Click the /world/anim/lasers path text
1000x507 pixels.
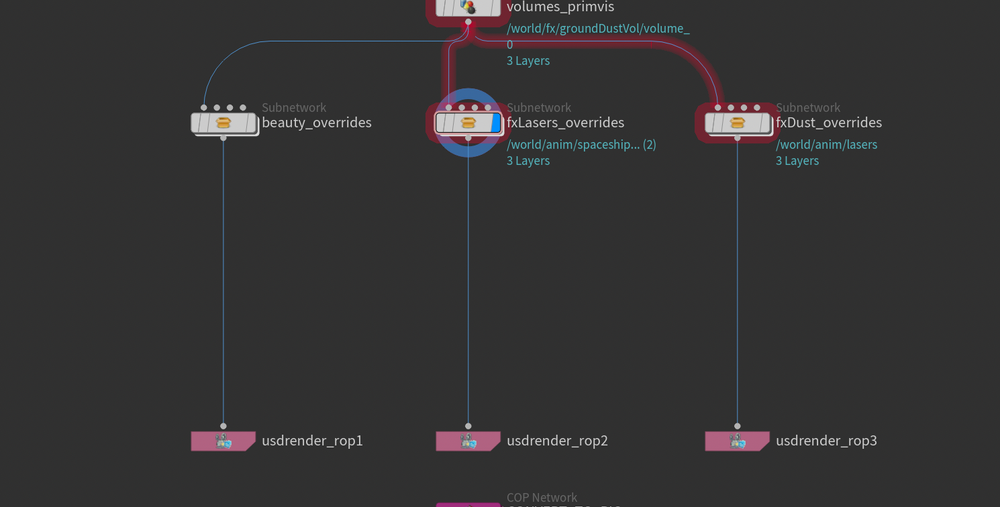click(x=826, y=145)
